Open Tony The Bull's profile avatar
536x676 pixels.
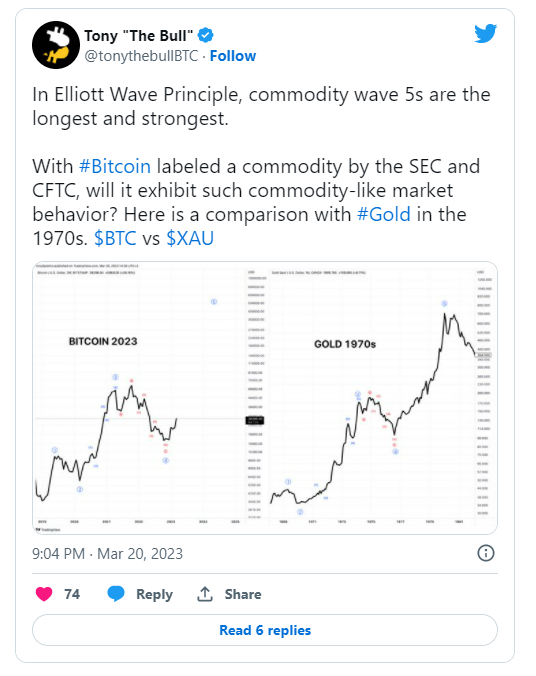(x=56, y=45)
